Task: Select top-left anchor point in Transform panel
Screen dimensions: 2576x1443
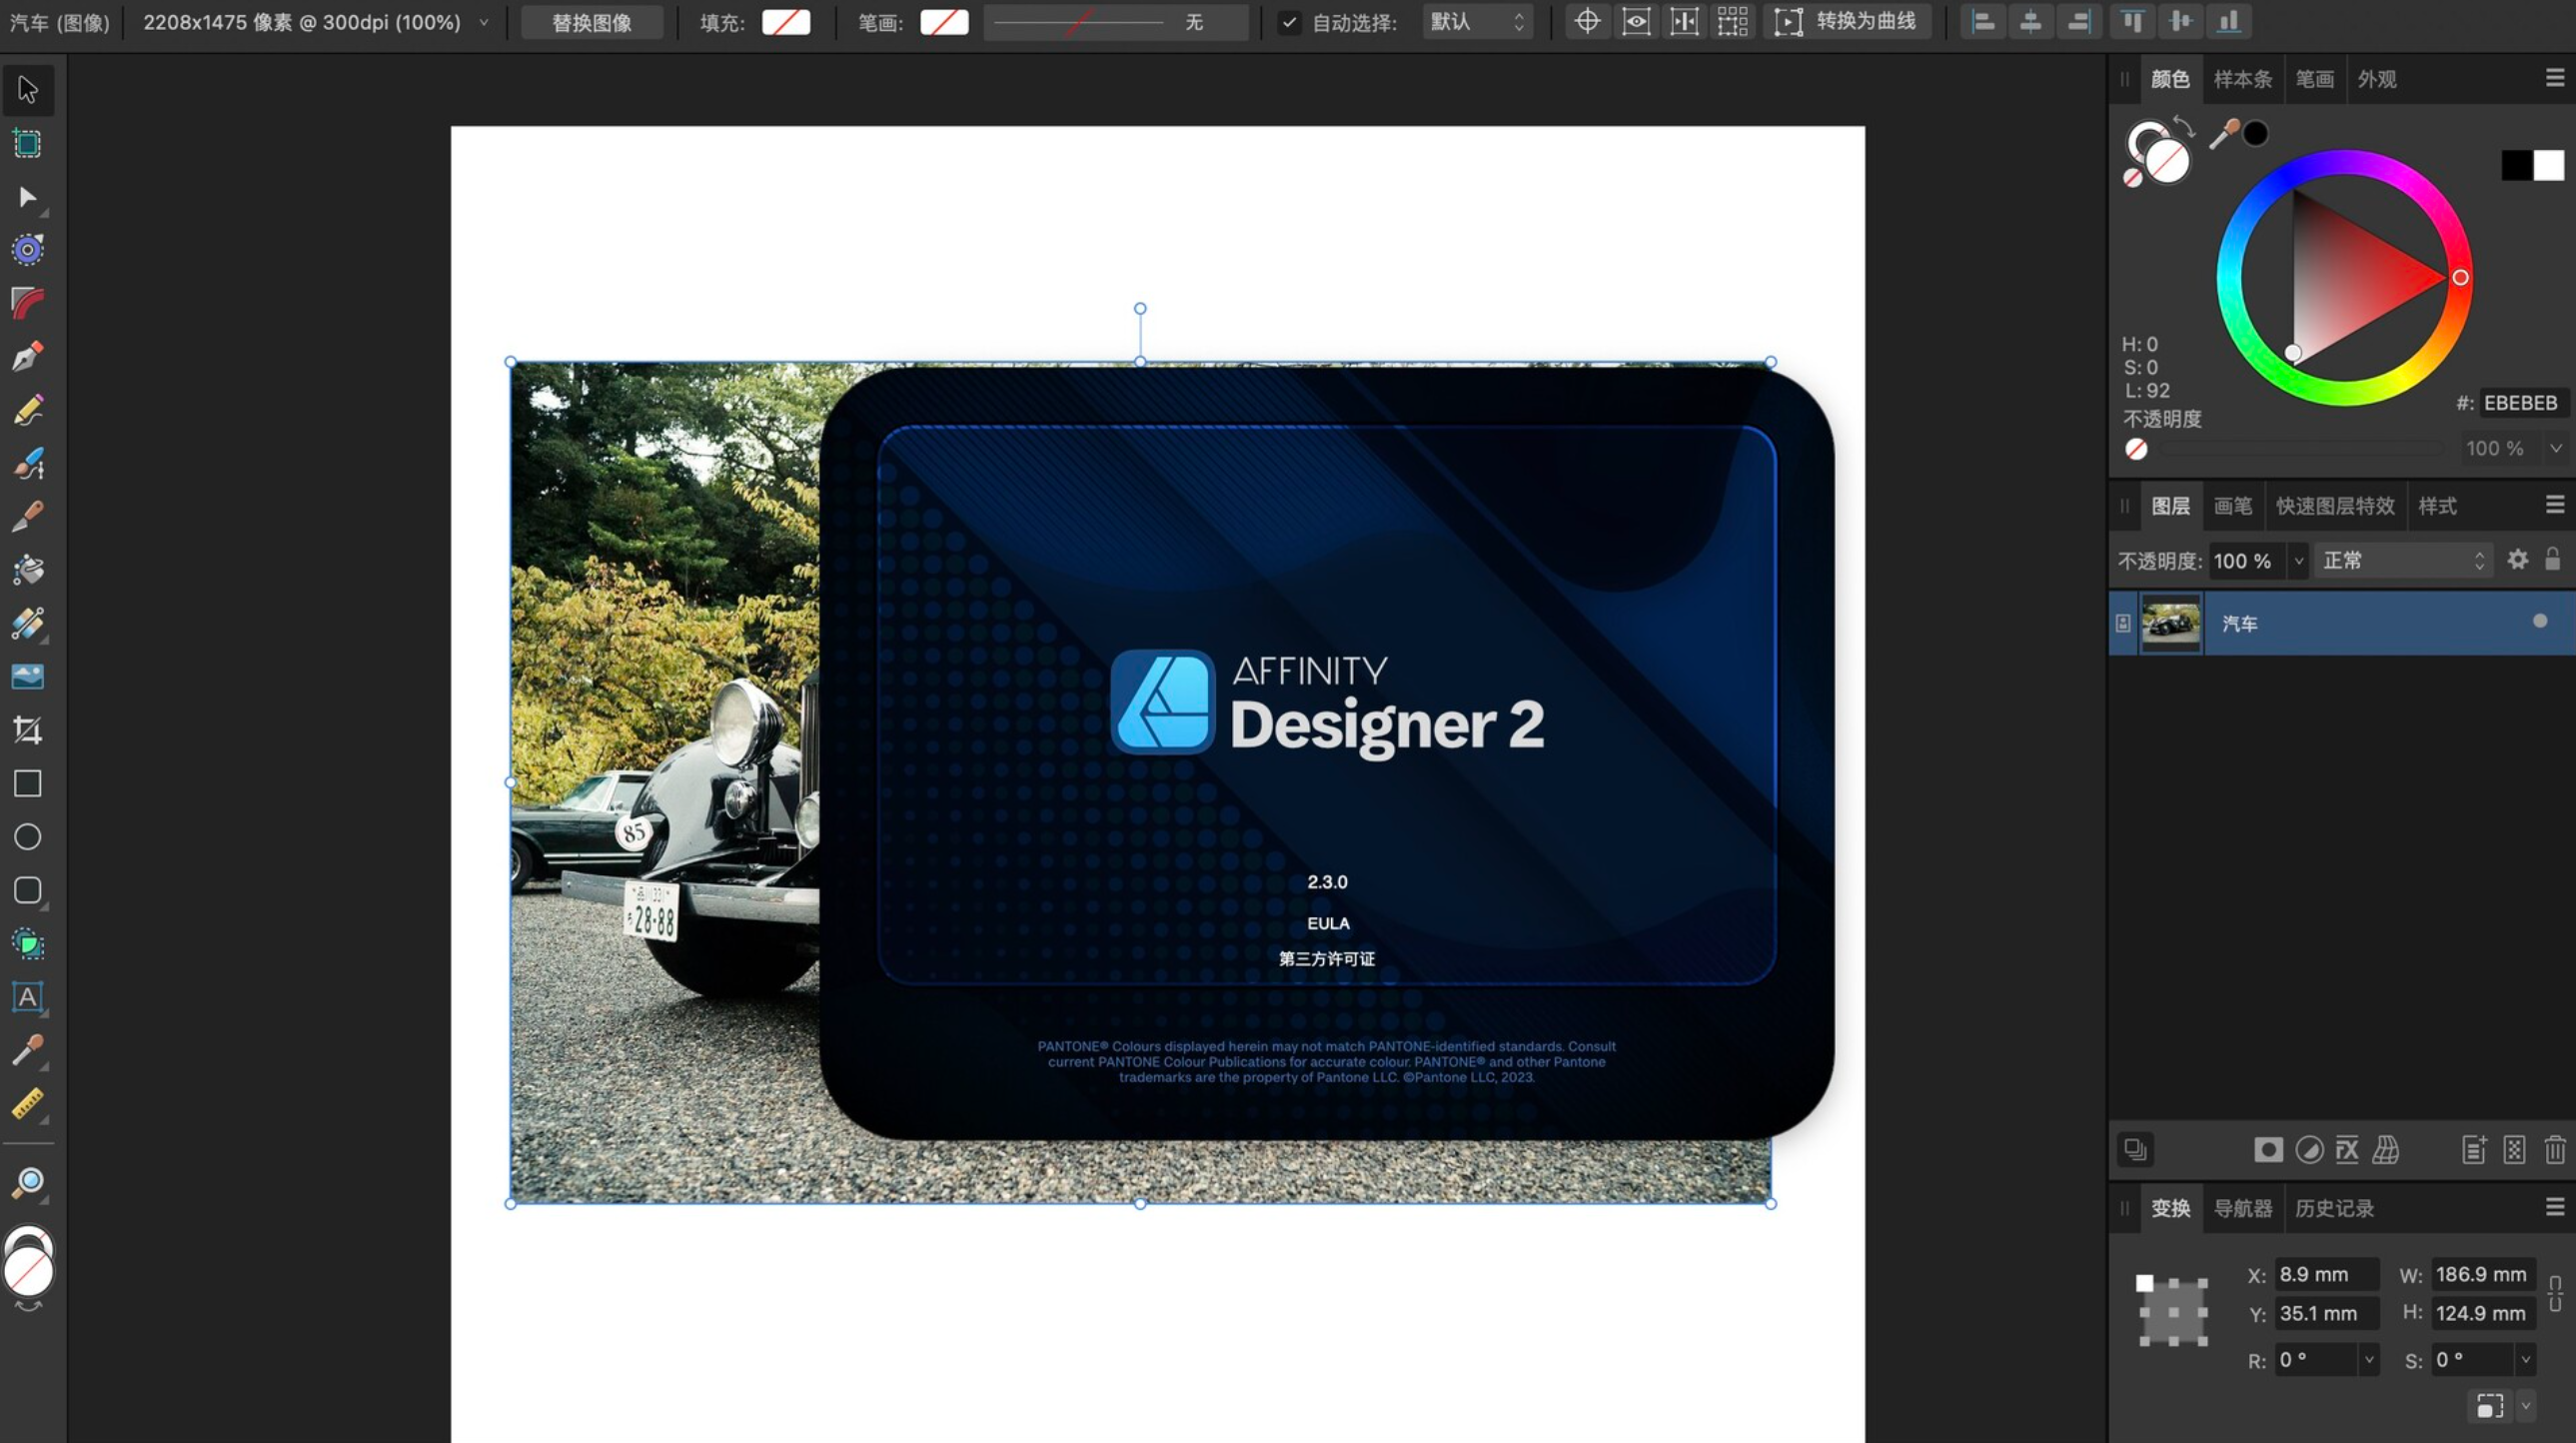Action: 2145,1283
